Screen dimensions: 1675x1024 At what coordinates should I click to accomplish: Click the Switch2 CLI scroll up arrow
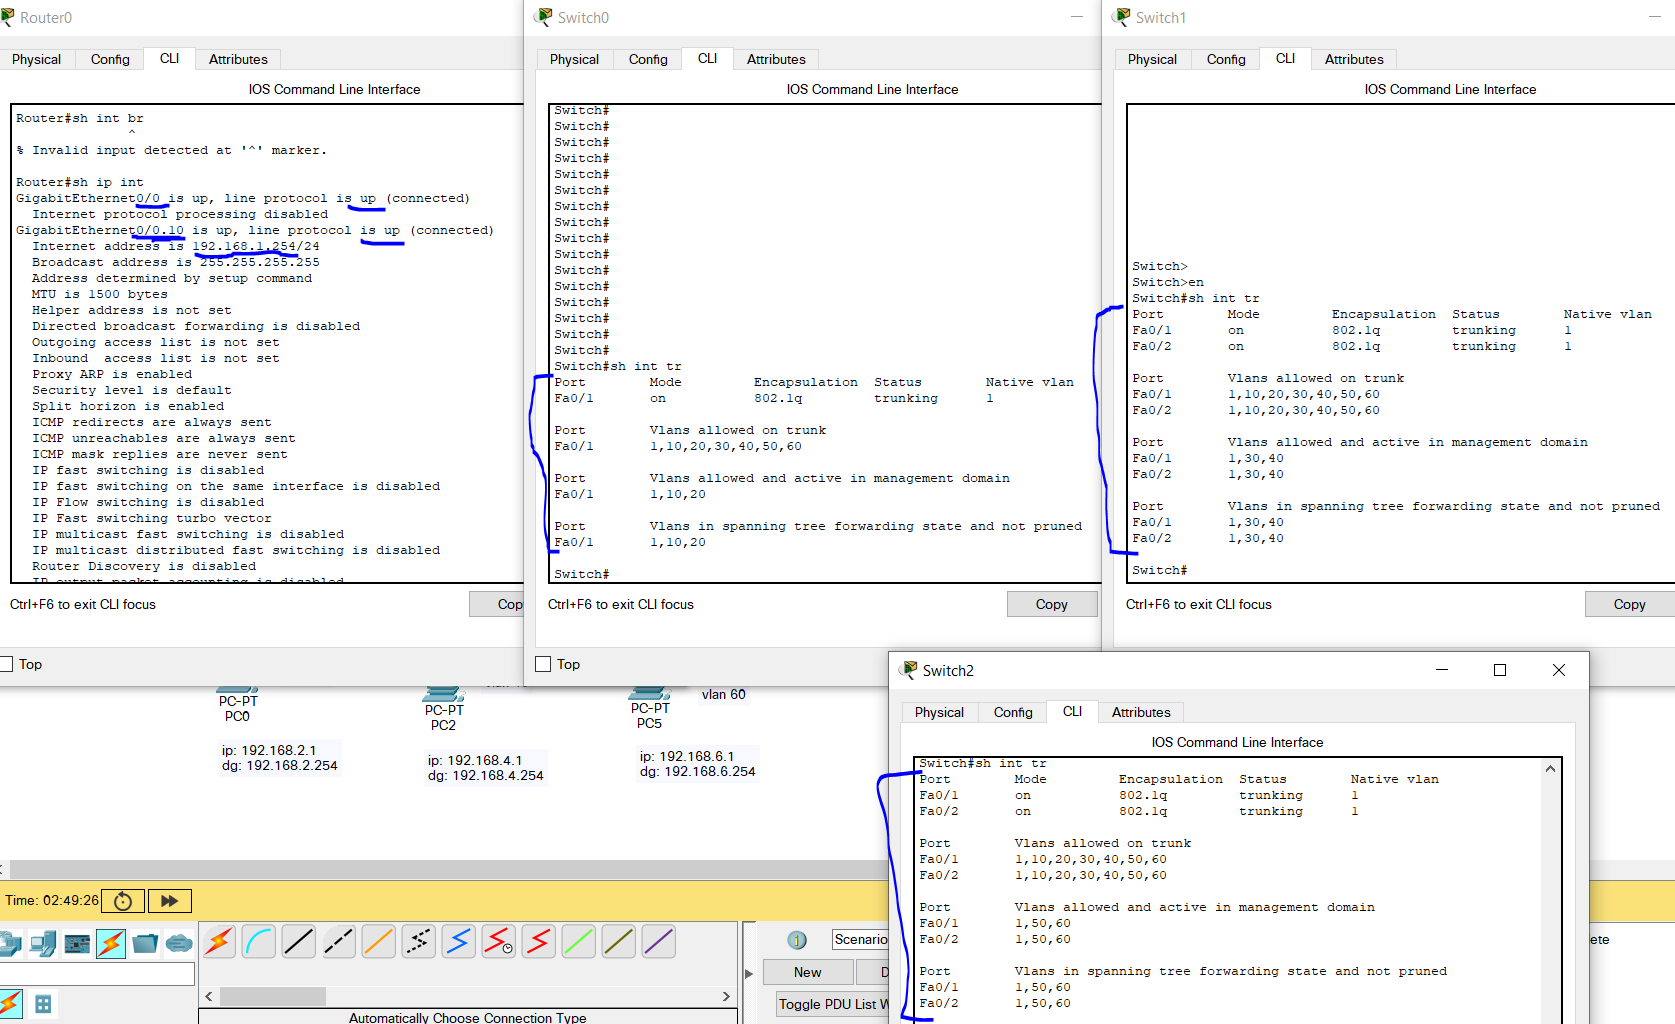[x=1550, y=769]
